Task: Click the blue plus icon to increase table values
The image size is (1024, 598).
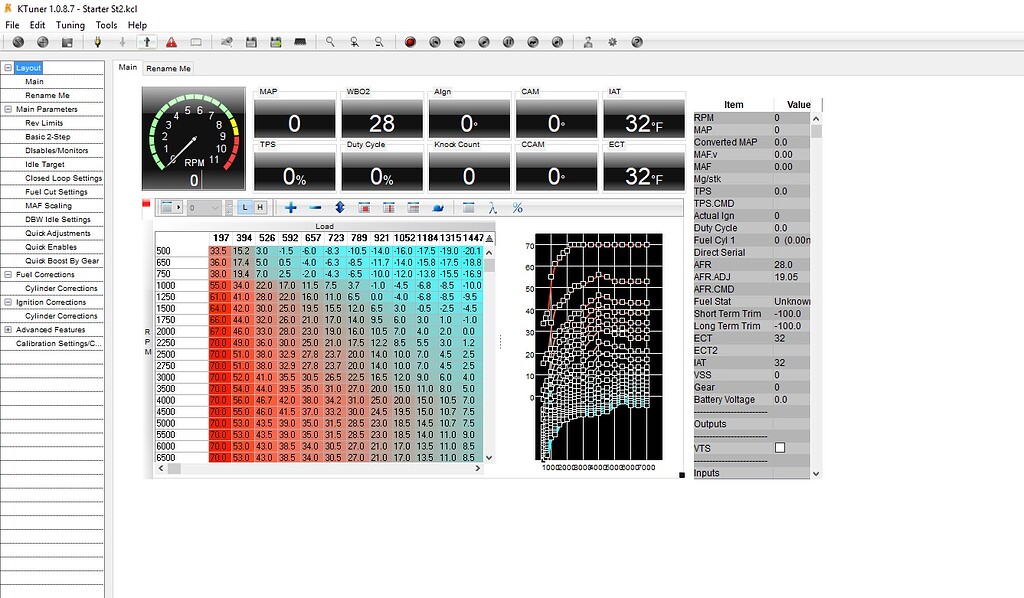Action: [291, 207]
